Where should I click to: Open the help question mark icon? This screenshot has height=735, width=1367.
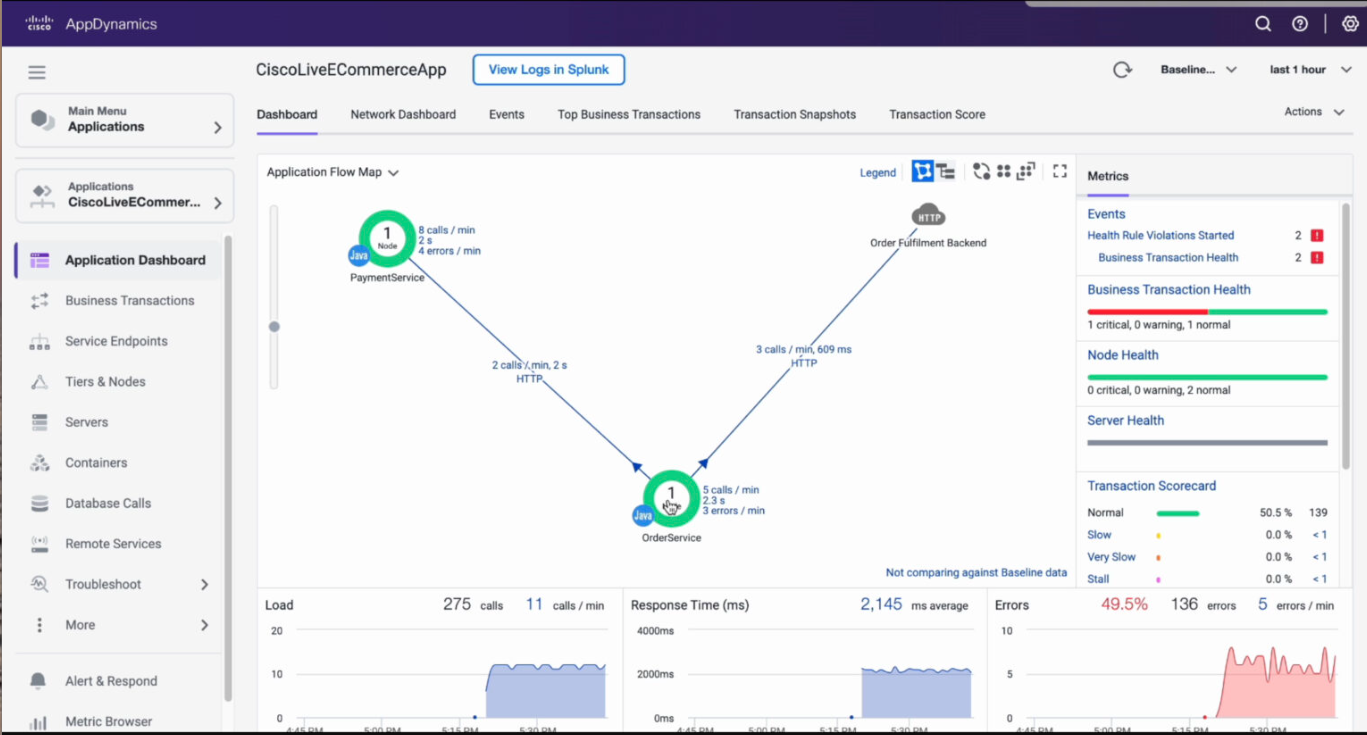(x=1300, y=24)
